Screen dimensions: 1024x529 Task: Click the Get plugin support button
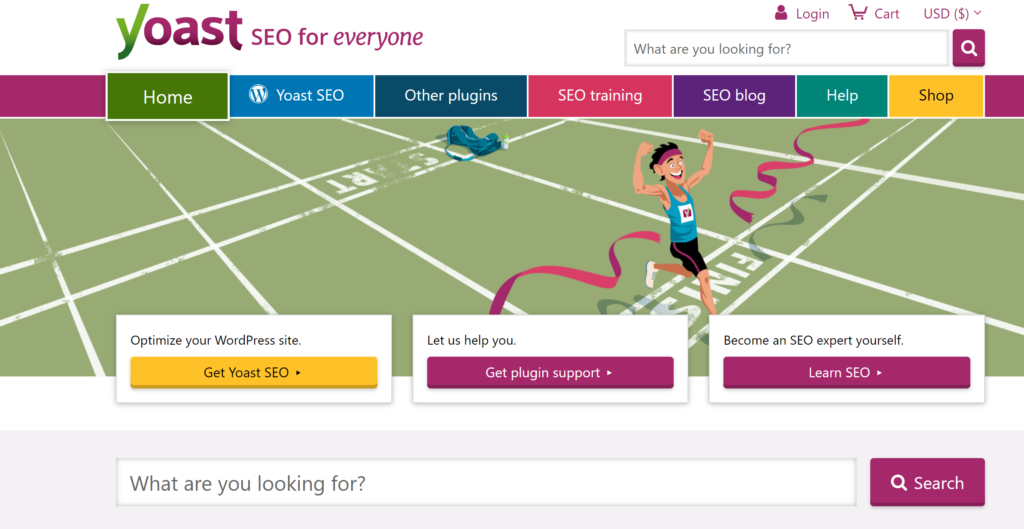tap(550, 373)
